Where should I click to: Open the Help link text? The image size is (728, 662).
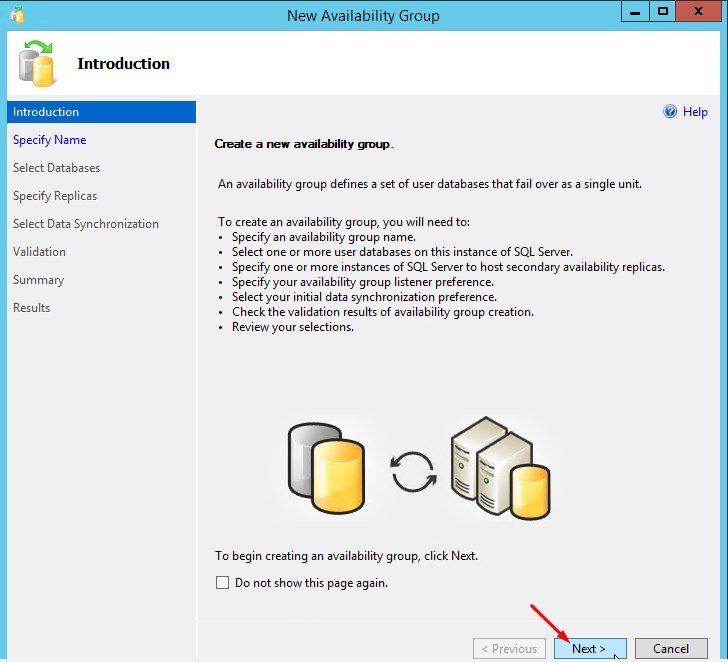(695, 112)
